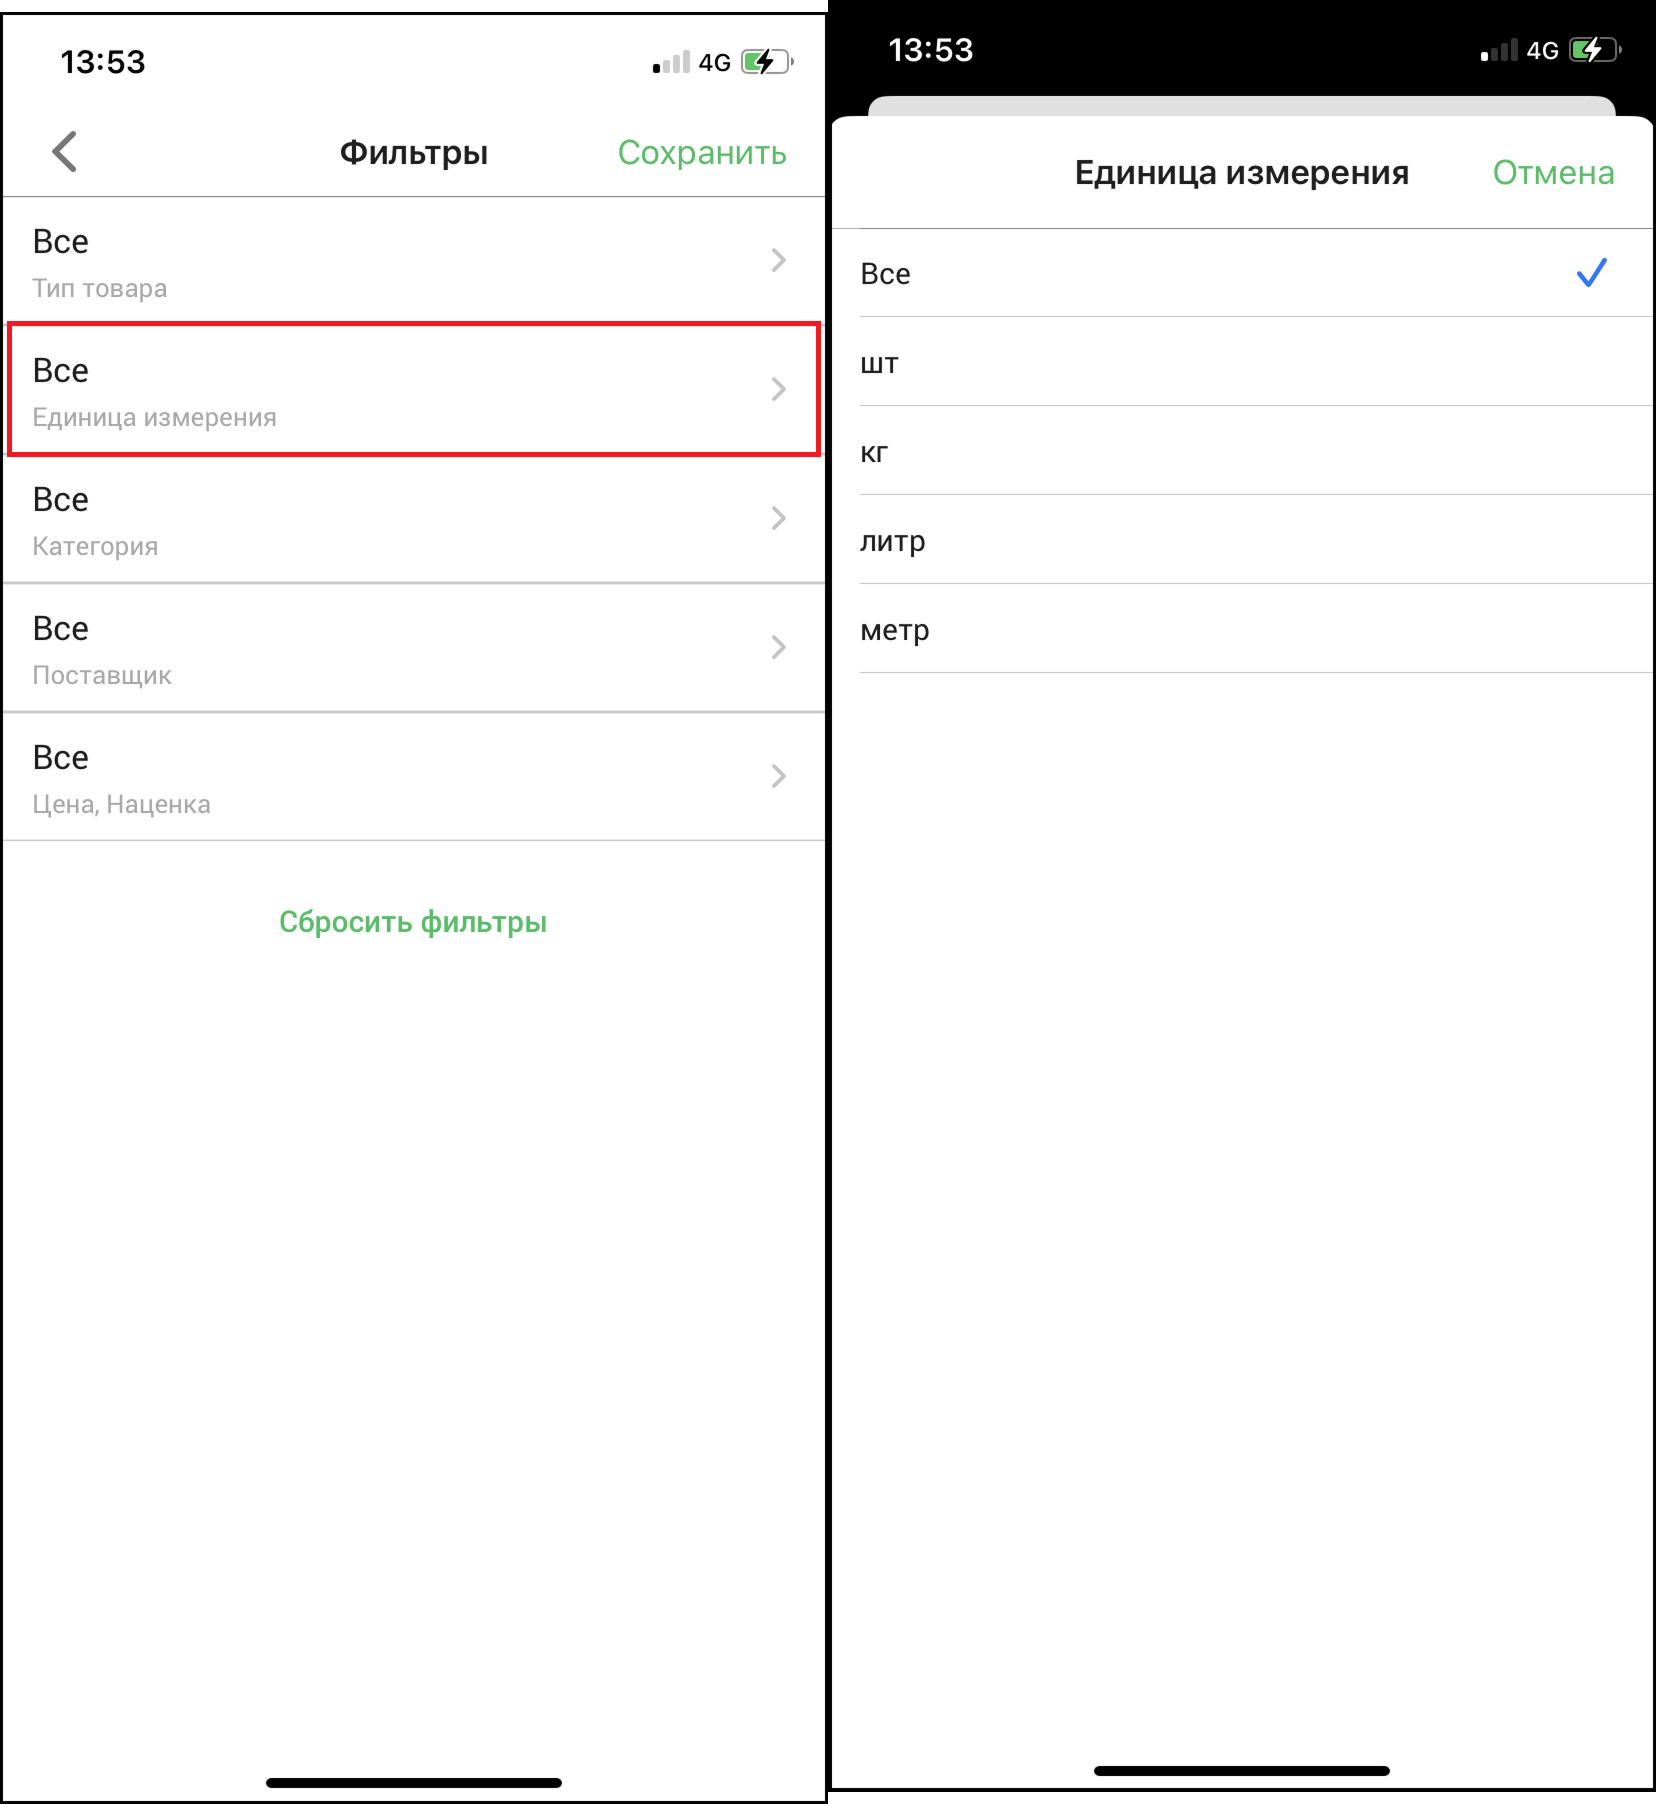
Task: Tap the sheet grabber bar above Единица измерения
Action: pos(1242,106)
